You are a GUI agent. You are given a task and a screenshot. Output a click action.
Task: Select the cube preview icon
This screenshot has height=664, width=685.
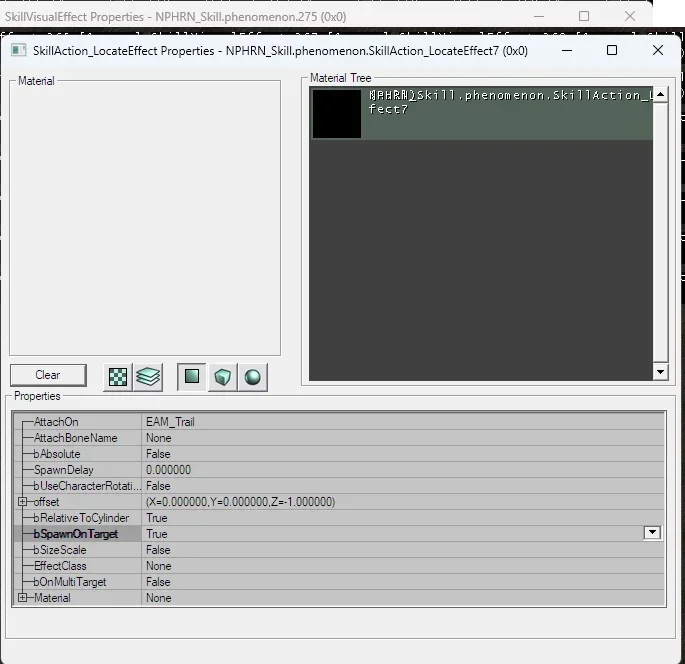(222, 377)
